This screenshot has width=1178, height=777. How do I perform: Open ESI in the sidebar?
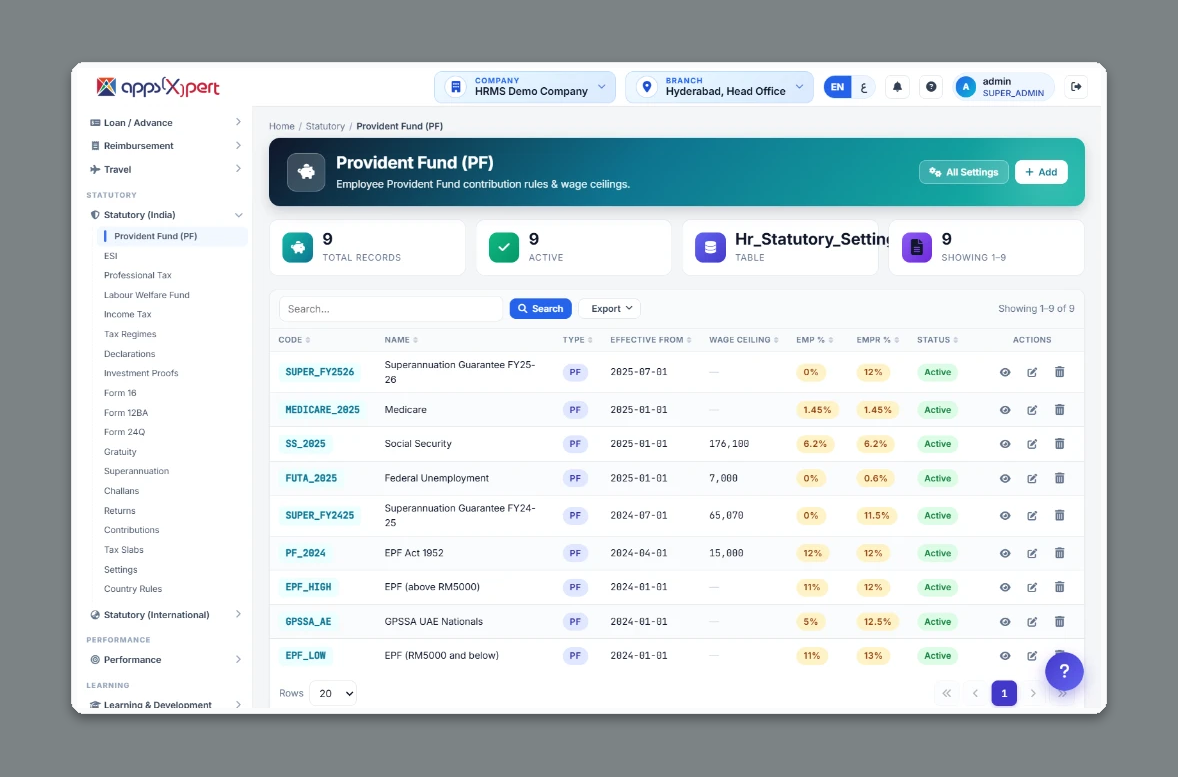[x=110, y=256]
